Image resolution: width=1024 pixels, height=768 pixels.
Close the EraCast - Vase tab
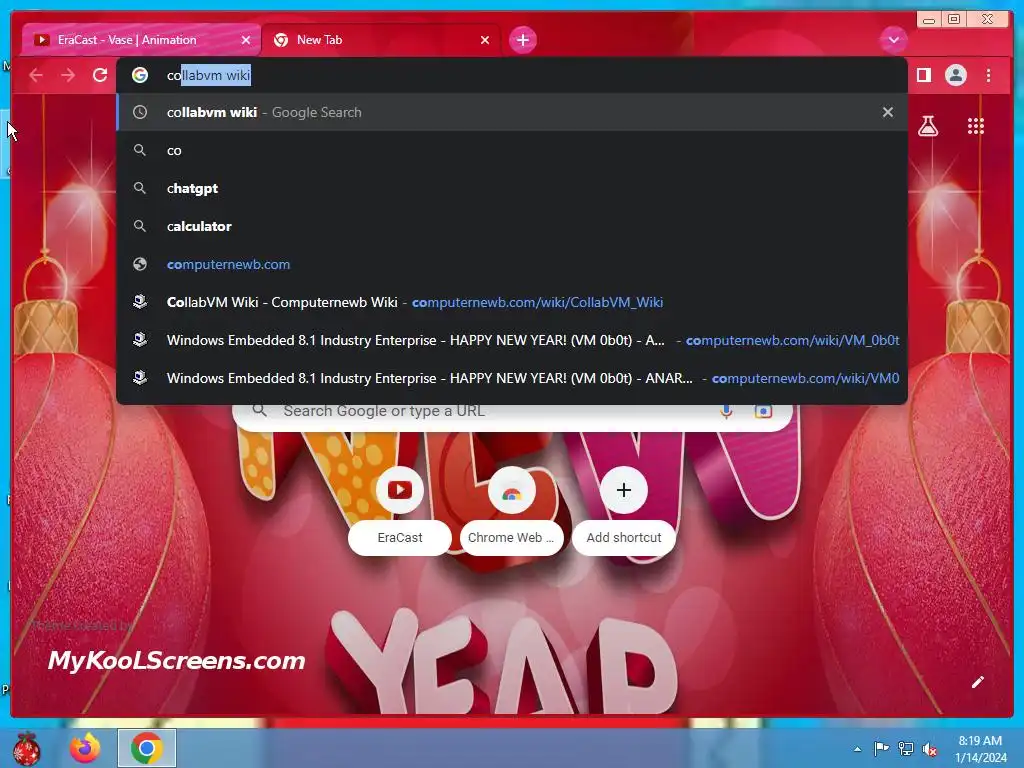coord(246,40)
